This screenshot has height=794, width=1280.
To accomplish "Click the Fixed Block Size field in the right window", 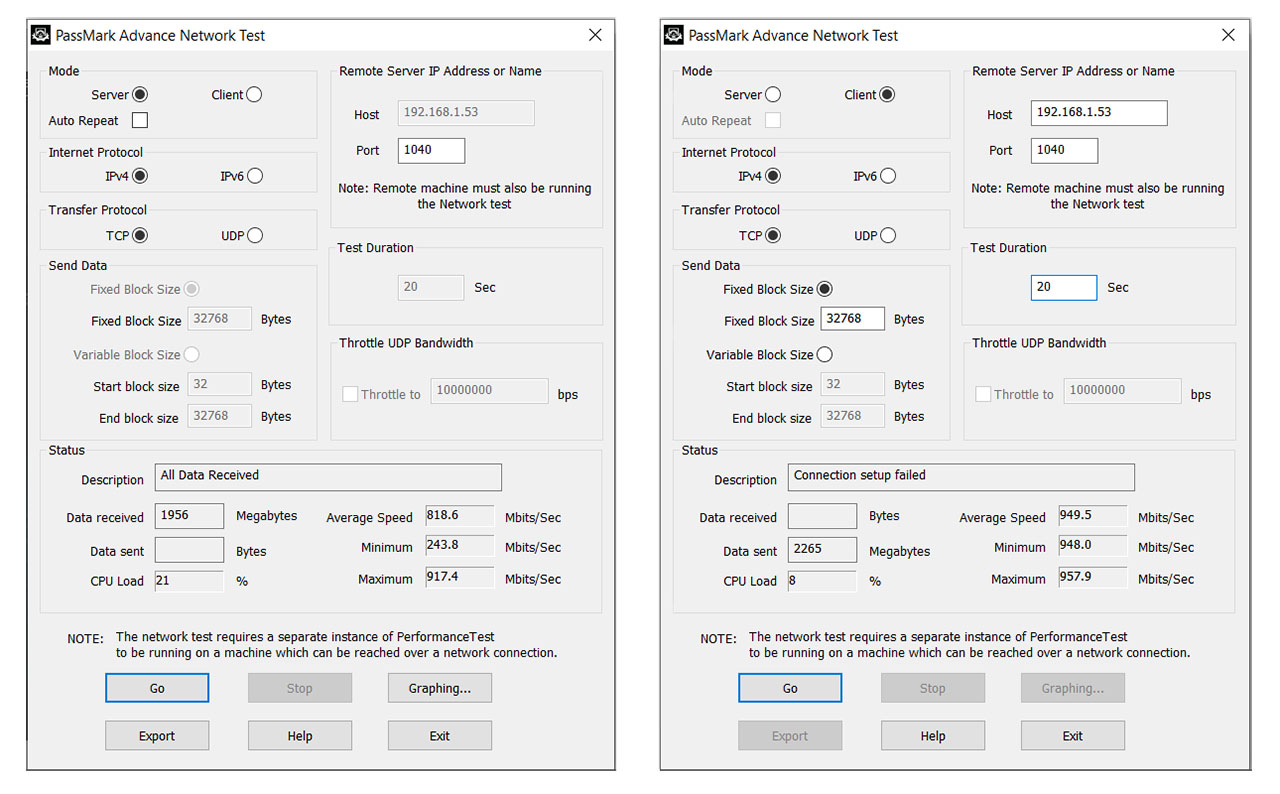I will (853, 319).
